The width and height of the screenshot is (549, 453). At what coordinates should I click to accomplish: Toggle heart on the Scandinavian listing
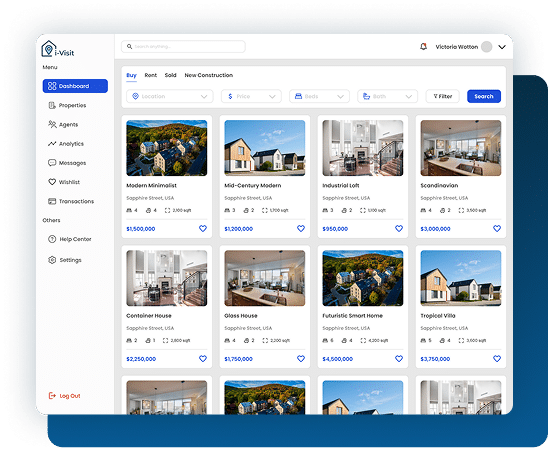click(x=497, y=229)
